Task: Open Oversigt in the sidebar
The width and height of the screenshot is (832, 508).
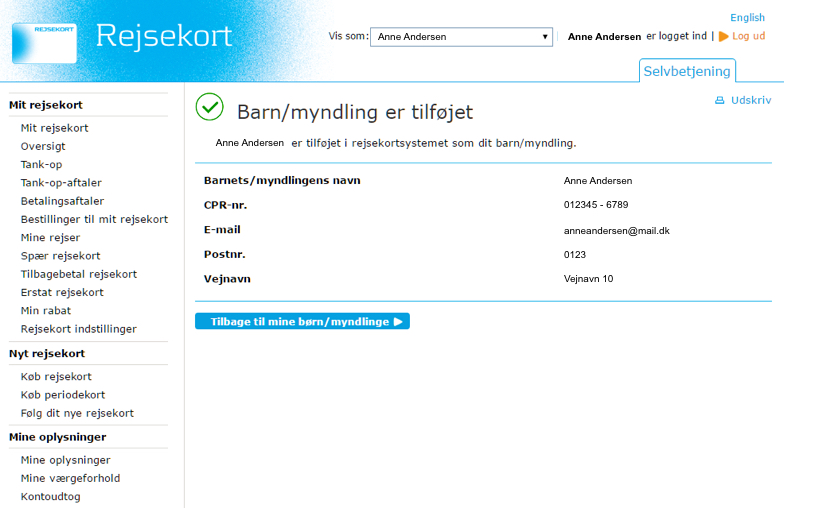Action: point(43,146)
